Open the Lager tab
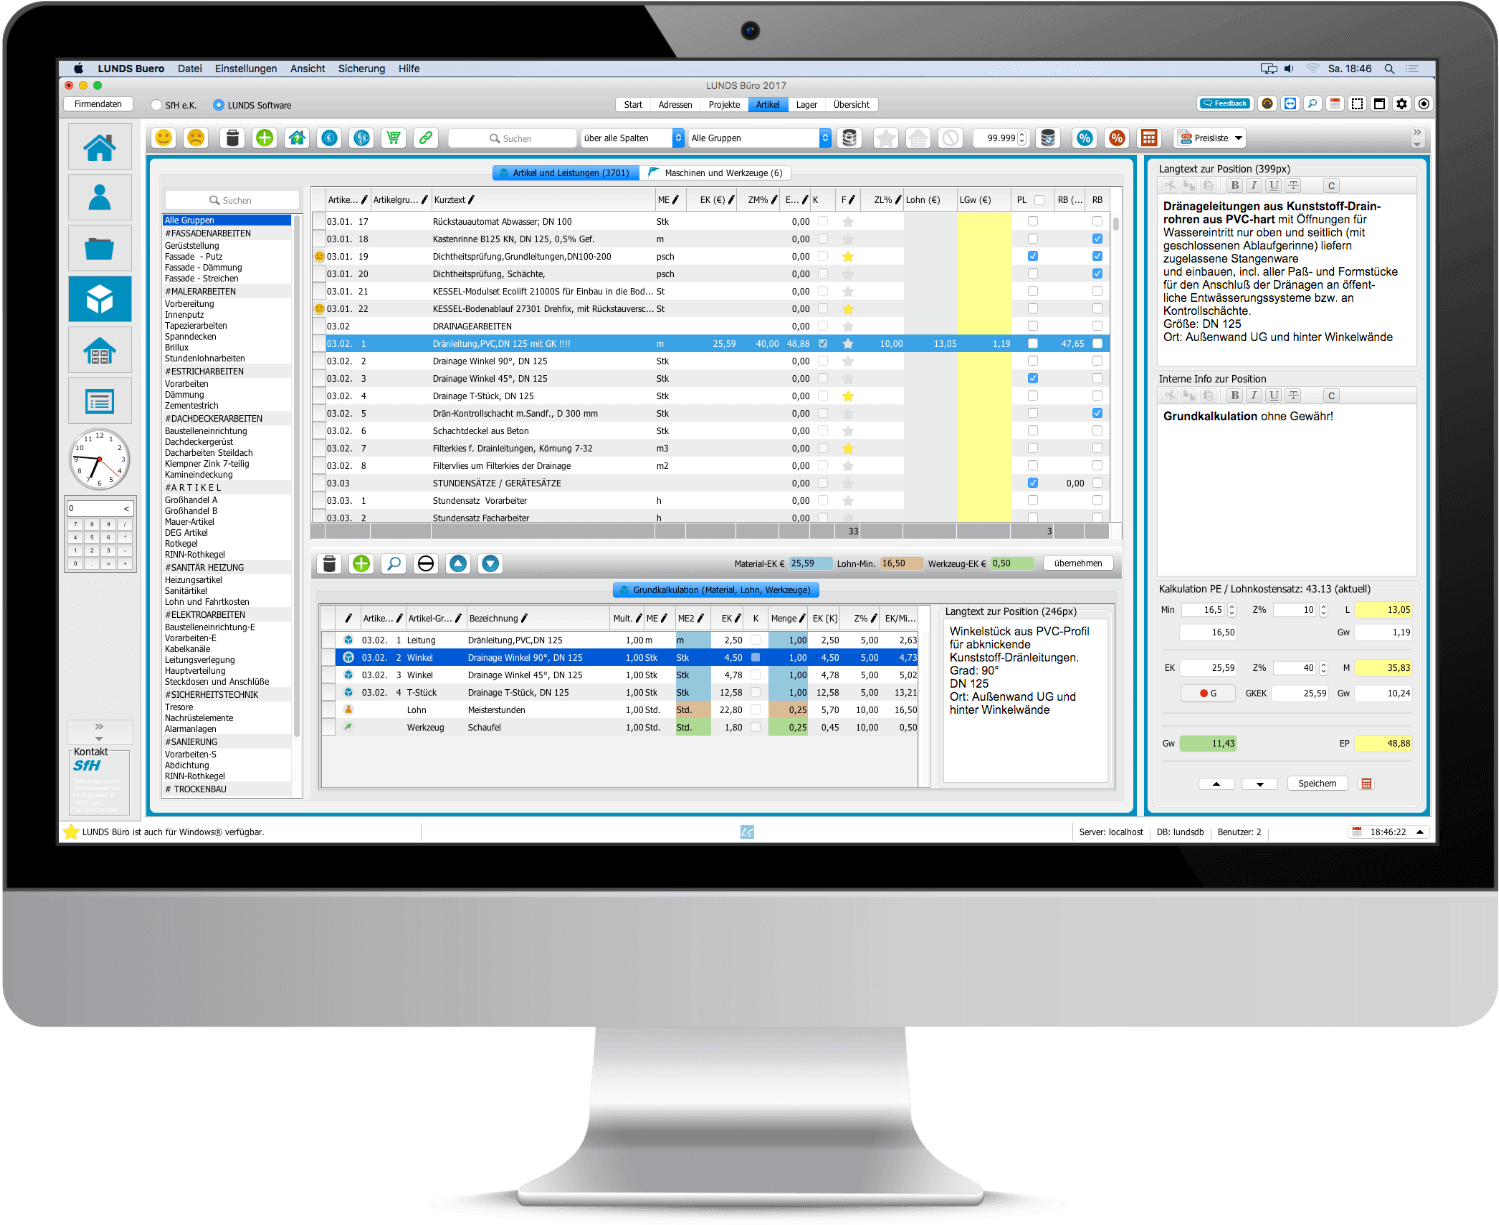 pos(806,105)
